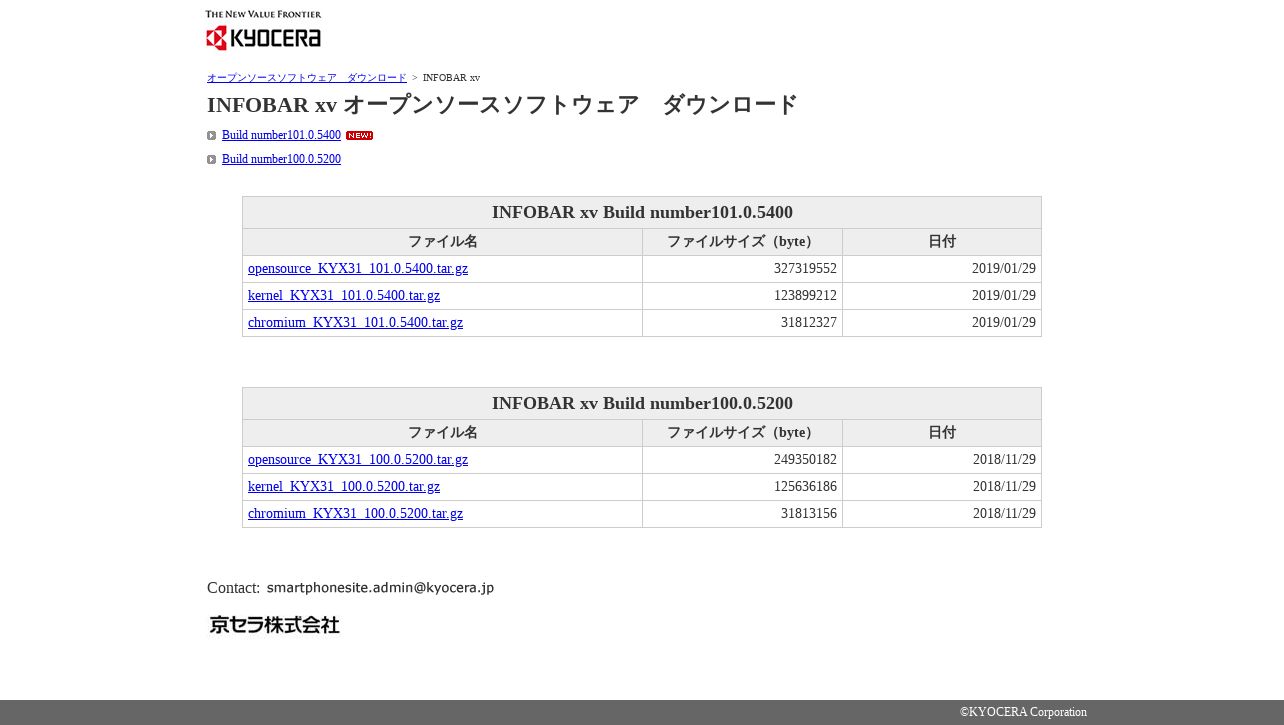Click the 2018/11/29 date in opensource_KYX31_100.0.5200 row
Viewport: 1284px width, 725px height.
coord(1004,460)
